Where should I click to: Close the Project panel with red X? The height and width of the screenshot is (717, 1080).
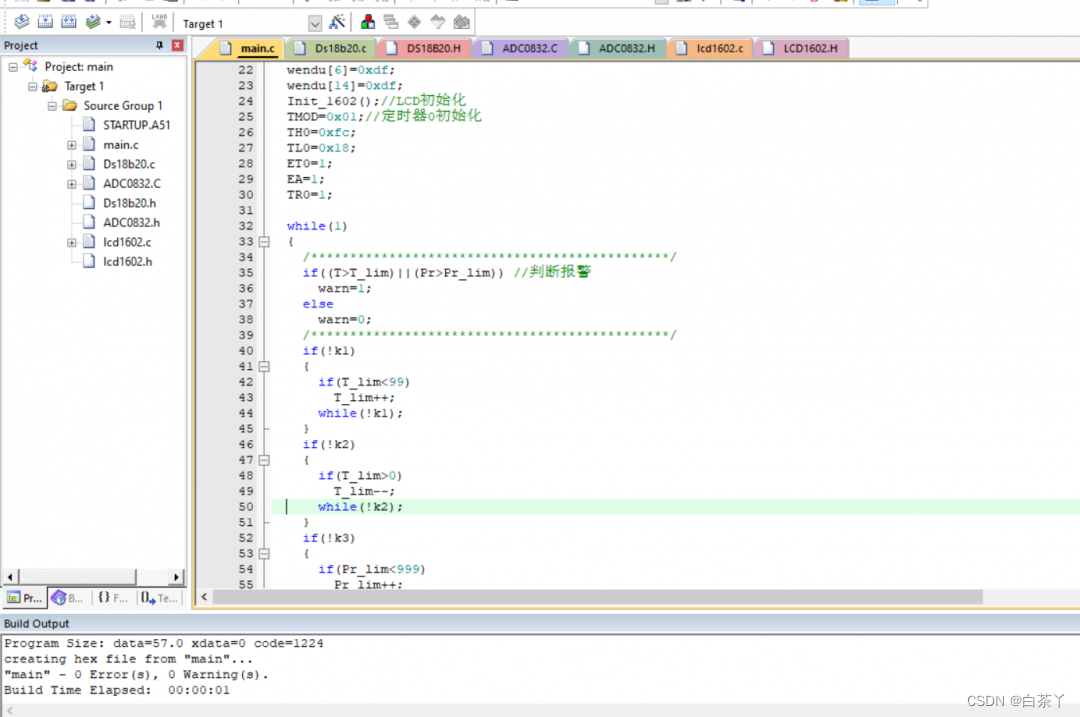tap(177, 46)
